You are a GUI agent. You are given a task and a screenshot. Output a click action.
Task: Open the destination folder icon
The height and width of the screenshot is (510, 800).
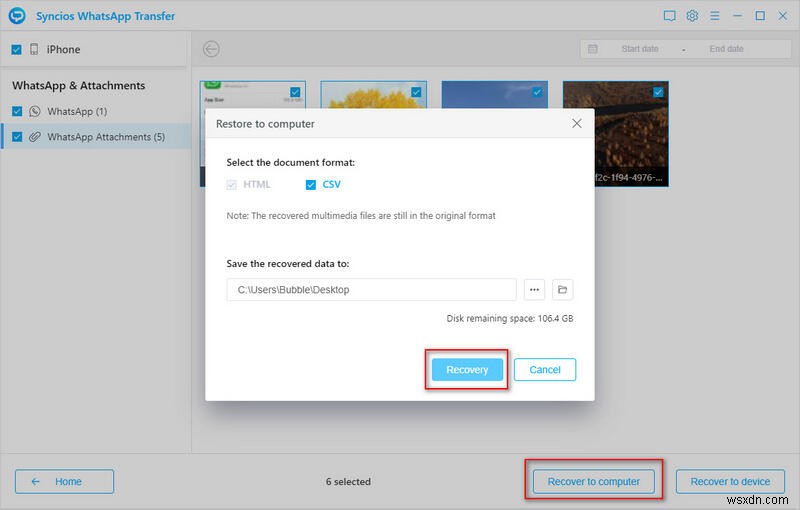(562, 290)
